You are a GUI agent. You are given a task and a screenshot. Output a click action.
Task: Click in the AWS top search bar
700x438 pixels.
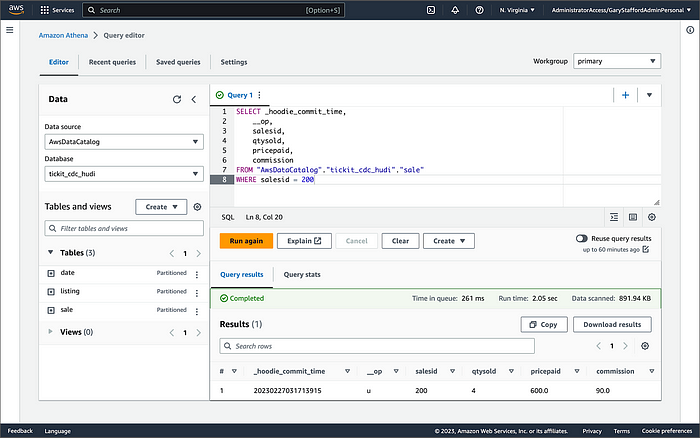(x=213, y=10)
